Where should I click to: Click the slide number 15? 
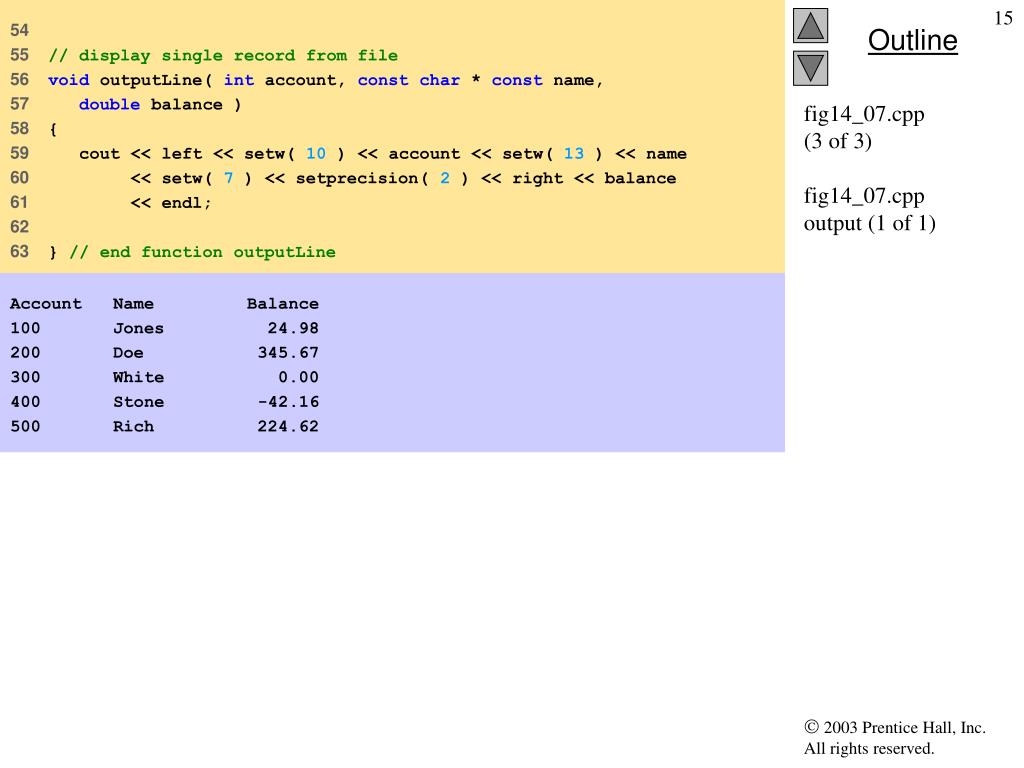(1003, 18)
